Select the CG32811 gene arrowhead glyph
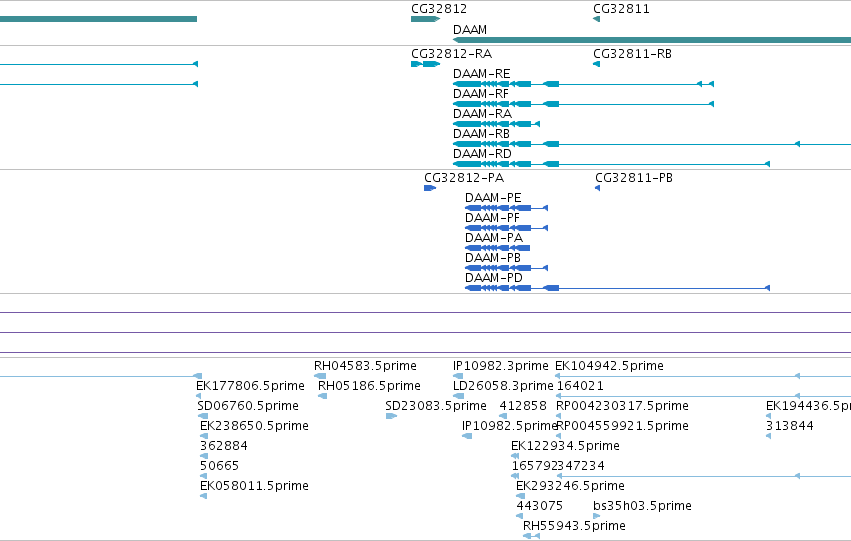851x541 pixels. [x=596, y=20]
